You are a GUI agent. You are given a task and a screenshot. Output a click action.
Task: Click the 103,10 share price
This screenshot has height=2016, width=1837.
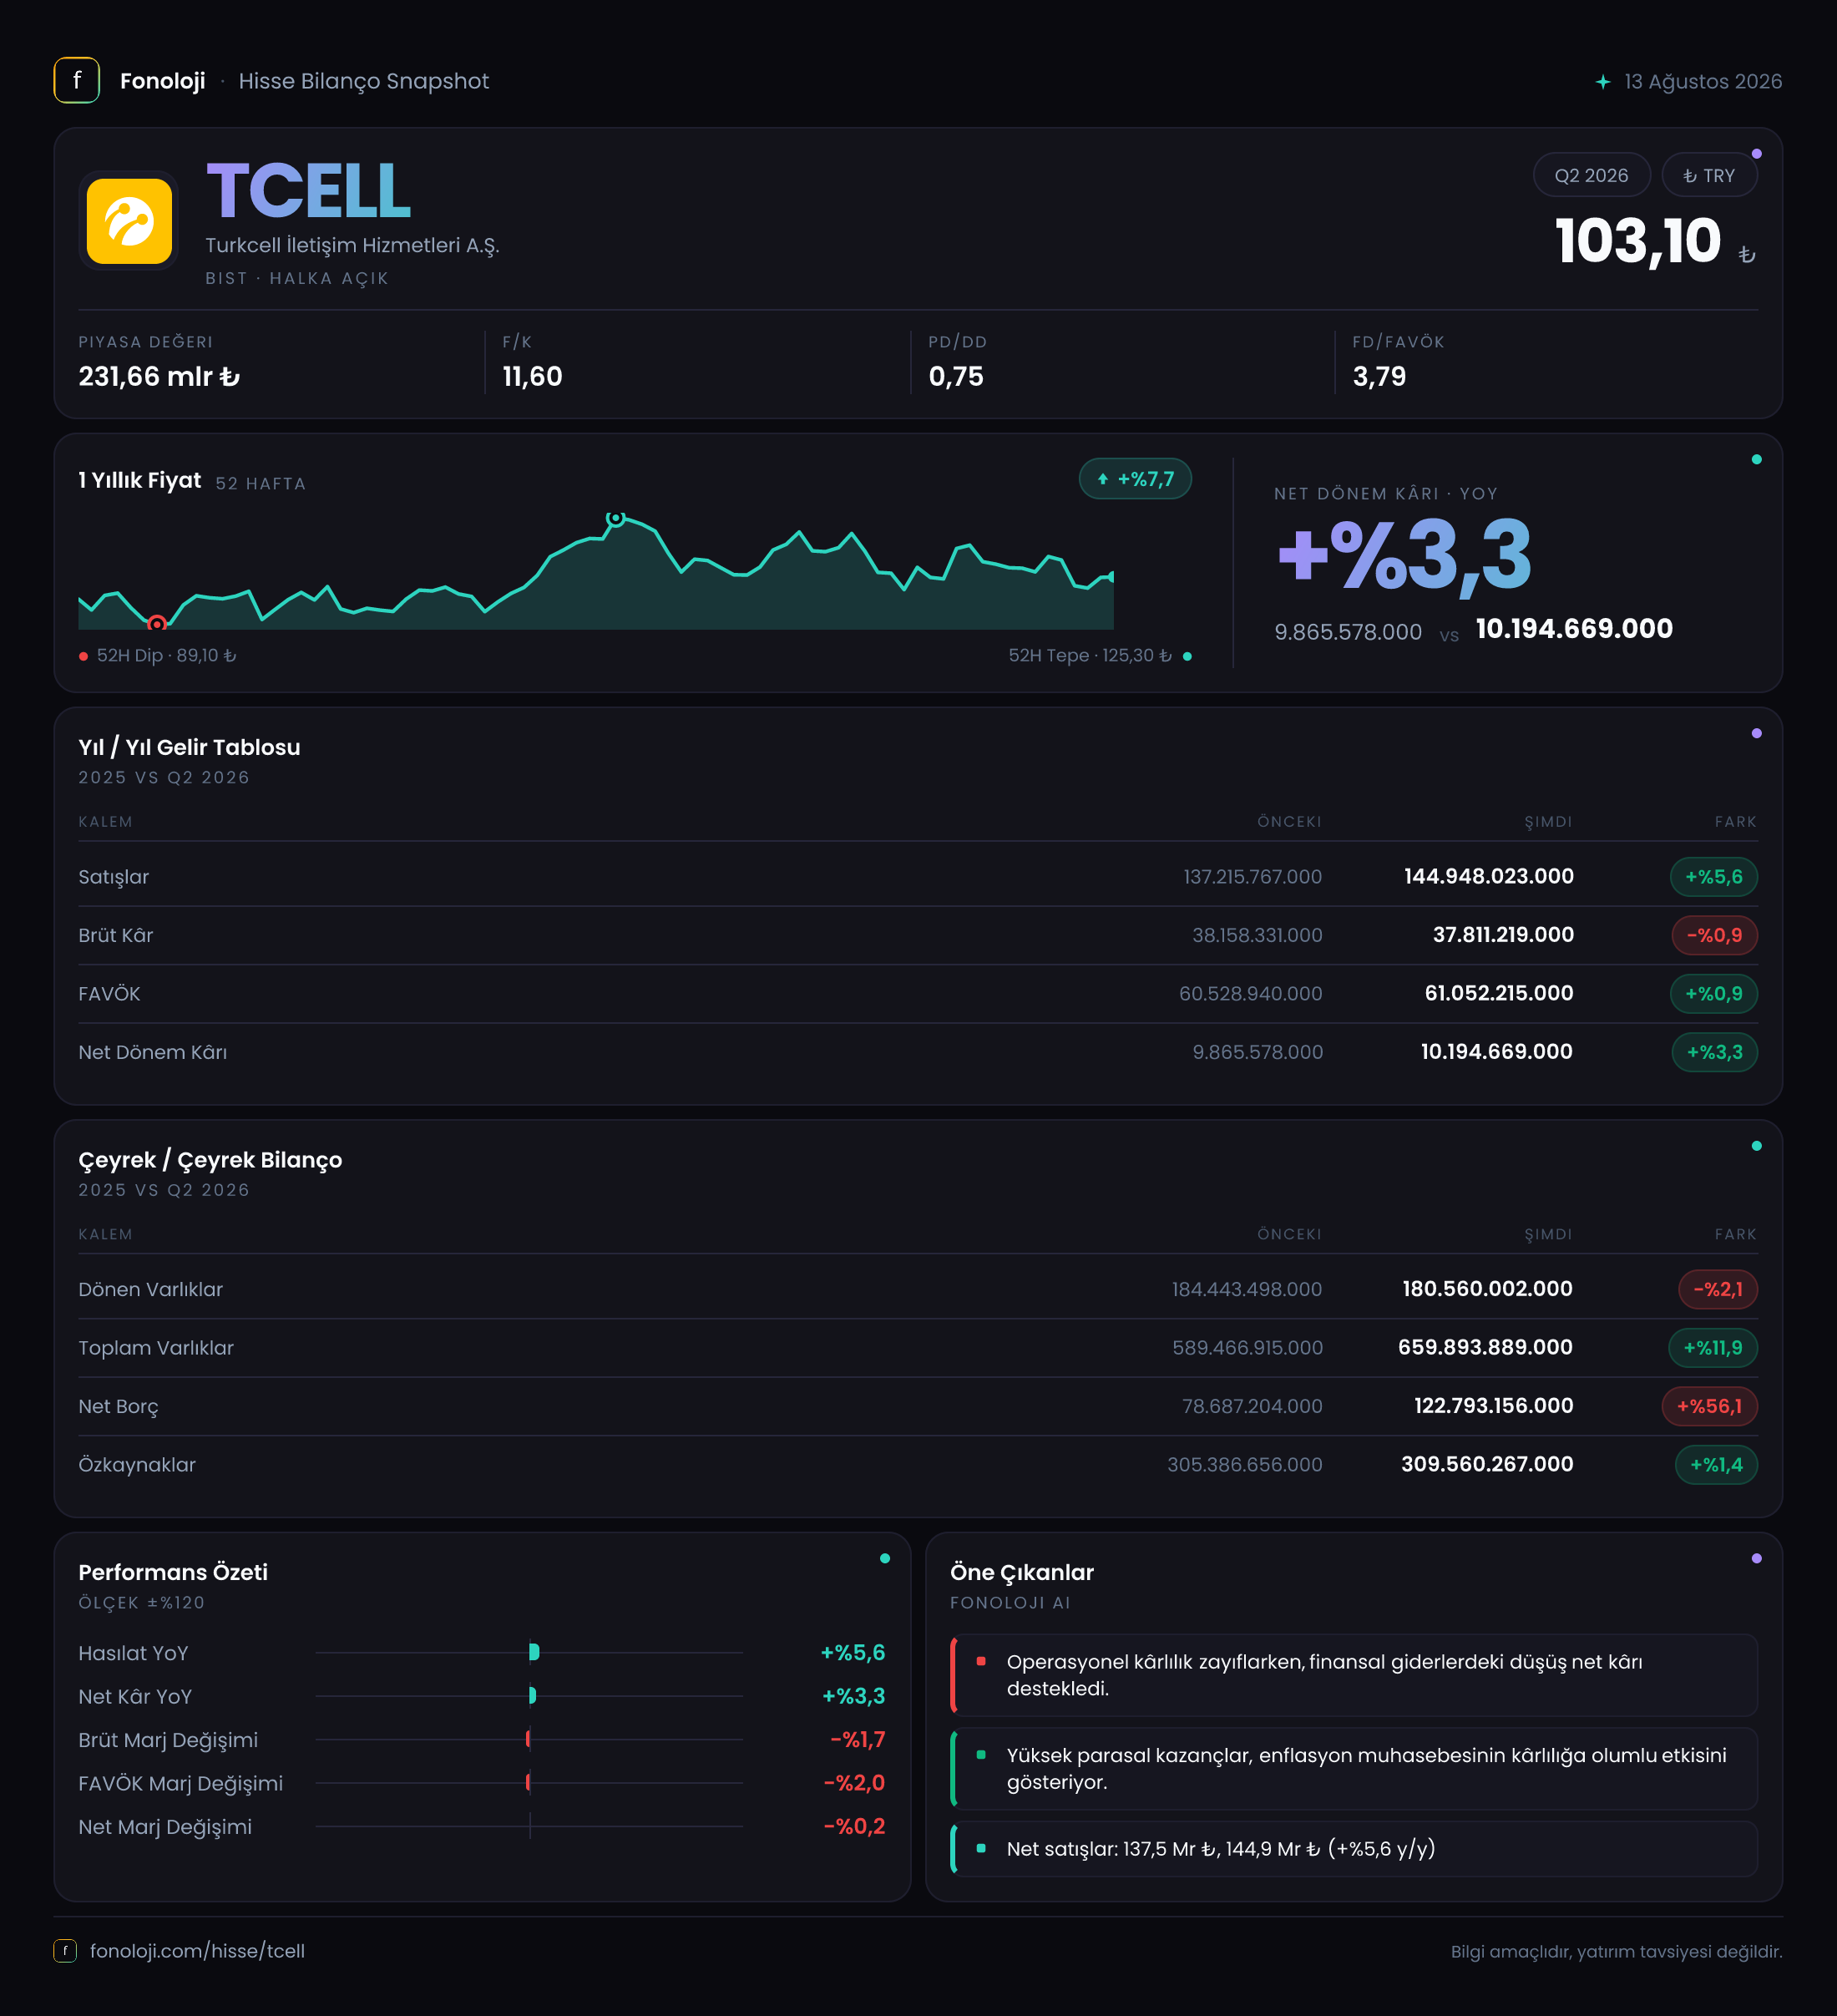[x=1637, y=241]
